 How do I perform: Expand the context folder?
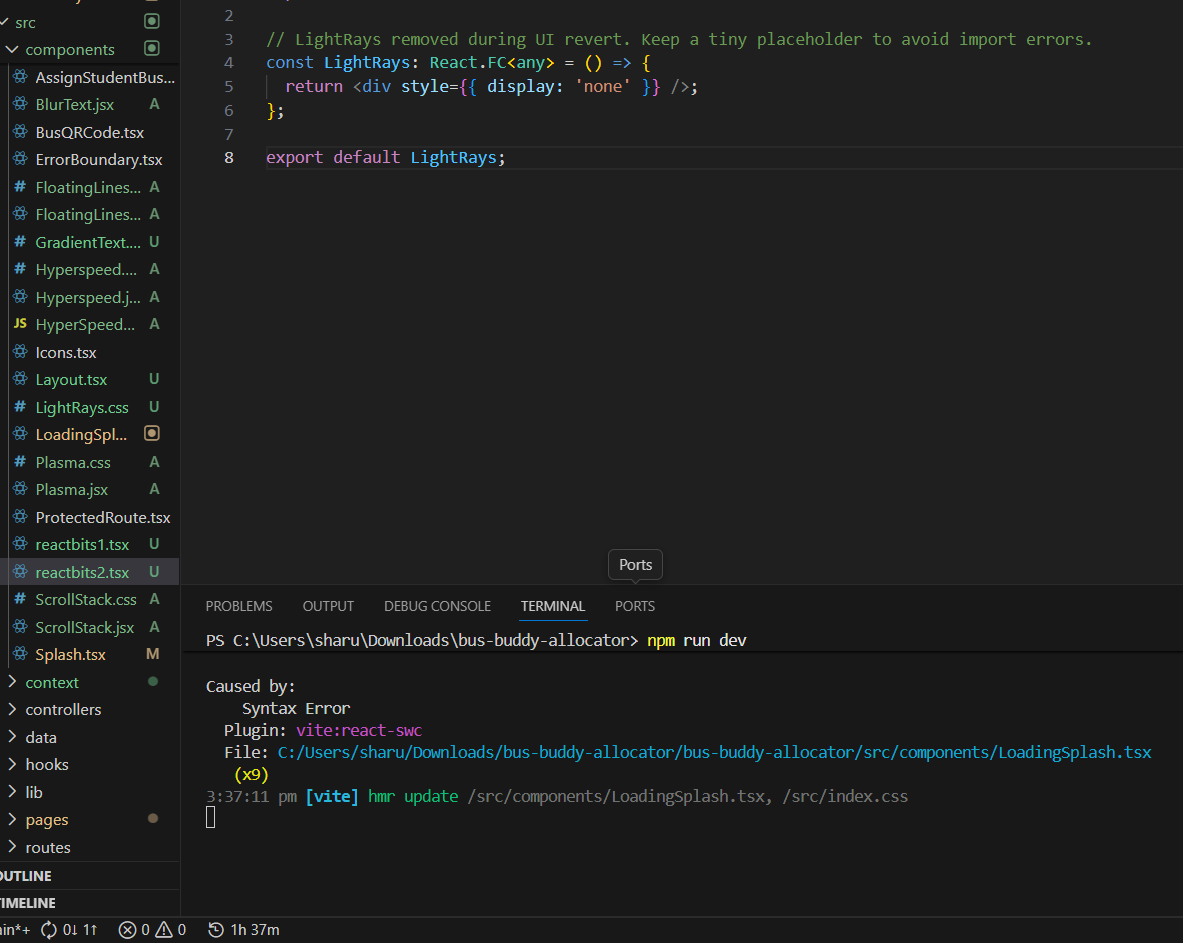[52, 683]
